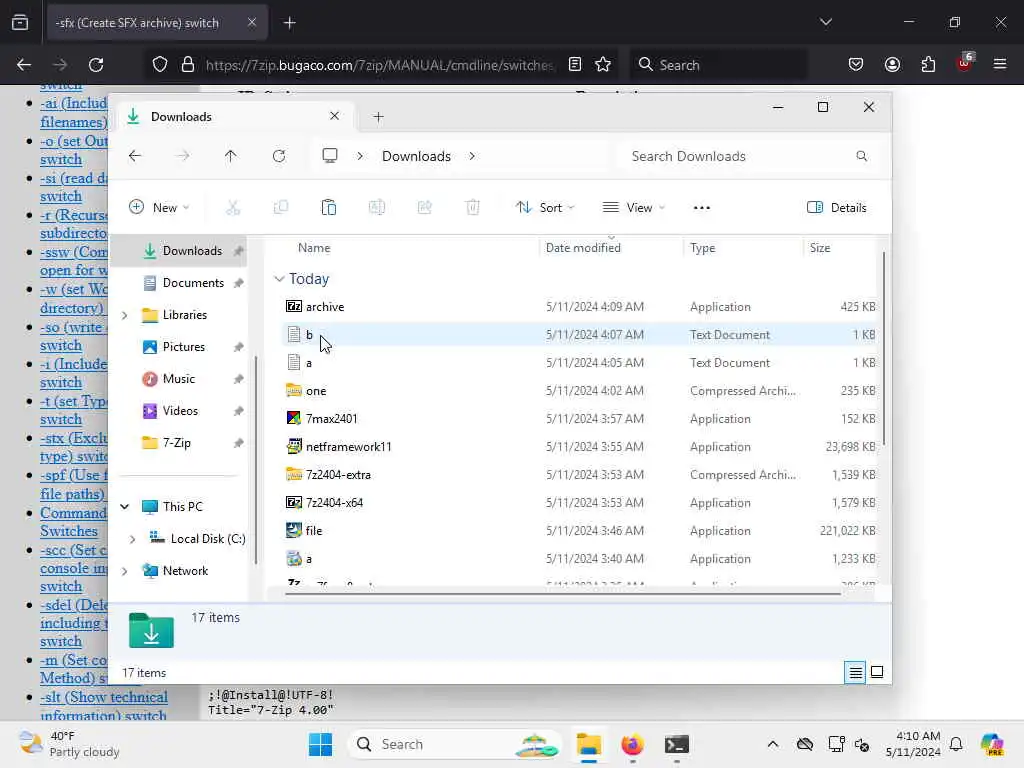Go back in the Firefox browser

[x=24, y=65]
